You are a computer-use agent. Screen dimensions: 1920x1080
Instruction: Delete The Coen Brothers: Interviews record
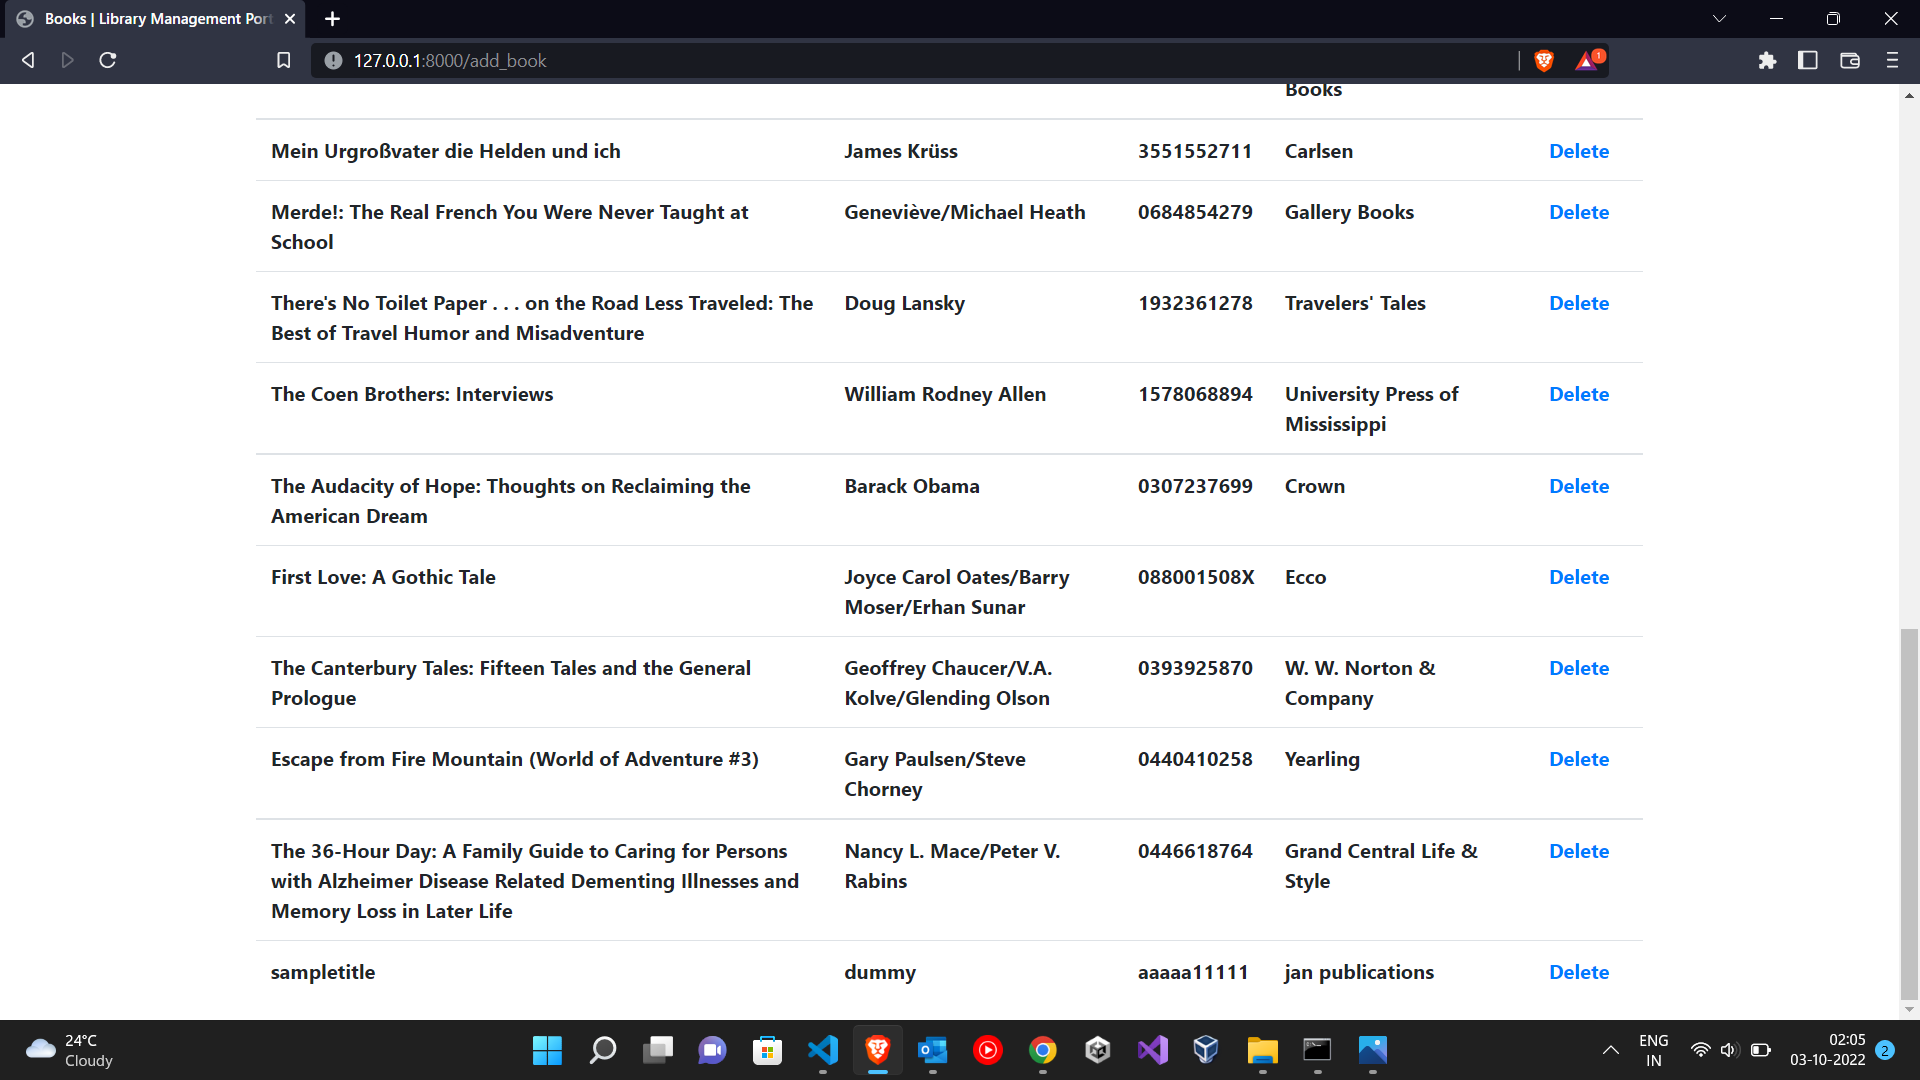click(1579, 394)
